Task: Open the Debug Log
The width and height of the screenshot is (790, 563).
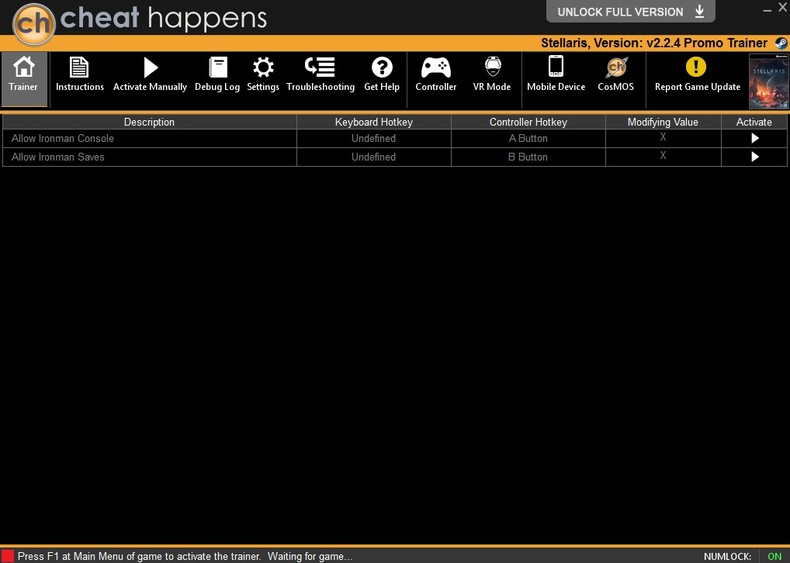Action: click(x=217, y=74)
